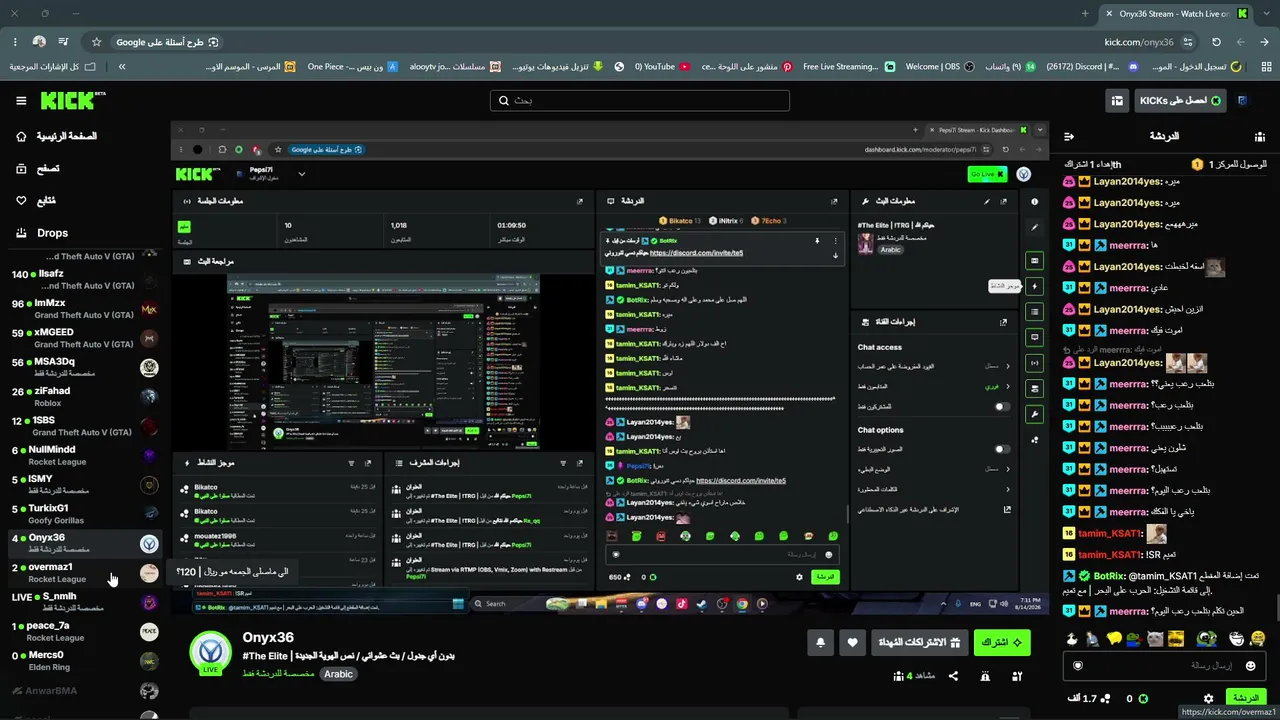Click the report siren icon below the video
Viewport: 1280px width, 720px height.
[985, 676]
